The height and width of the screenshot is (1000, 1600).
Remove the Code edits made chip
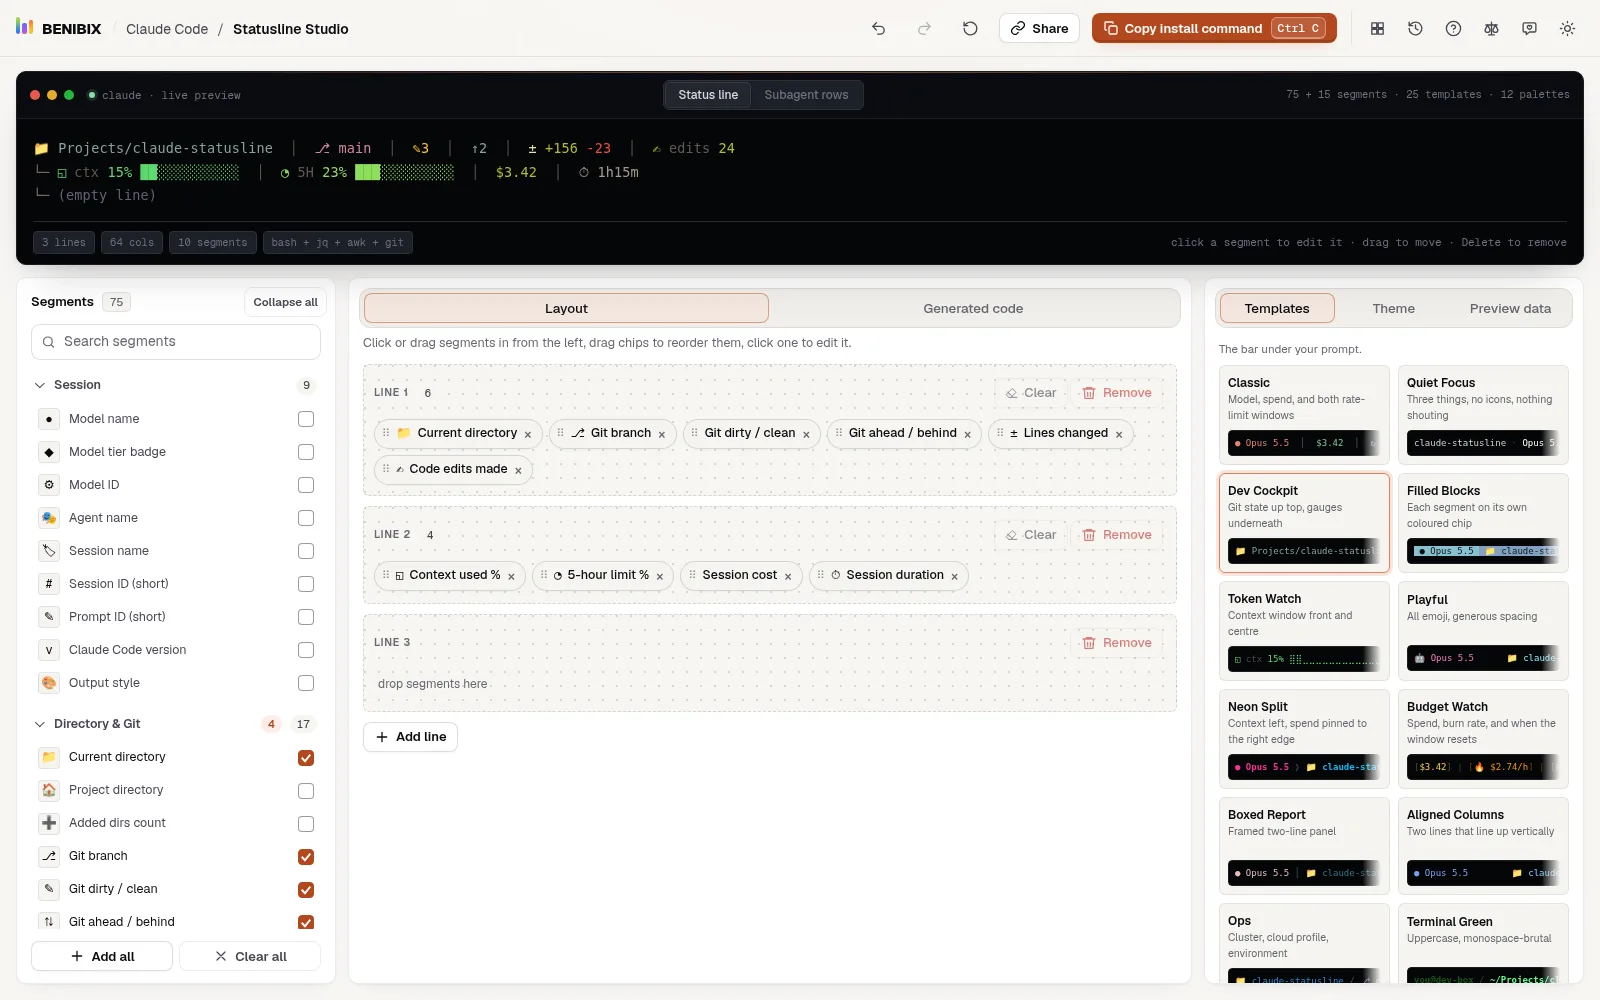coord(518,471)
